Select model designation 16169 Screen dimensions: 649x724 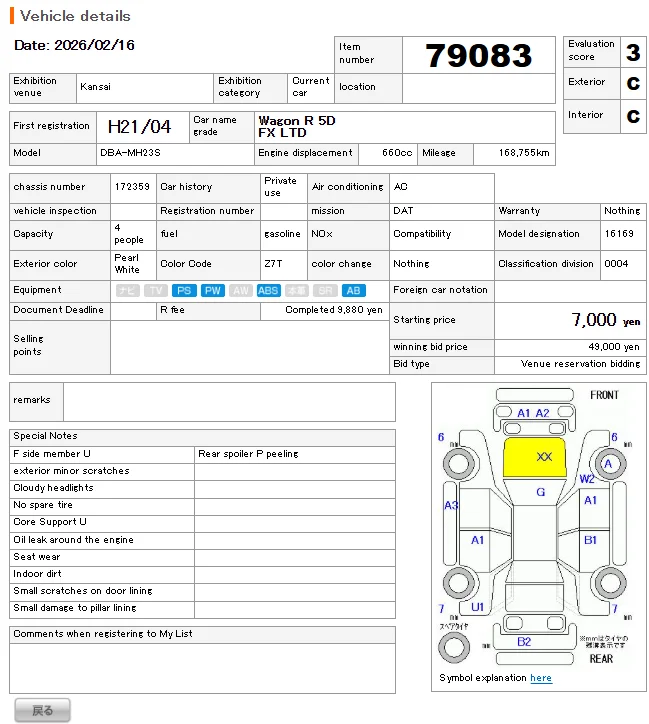coord(619,234)
